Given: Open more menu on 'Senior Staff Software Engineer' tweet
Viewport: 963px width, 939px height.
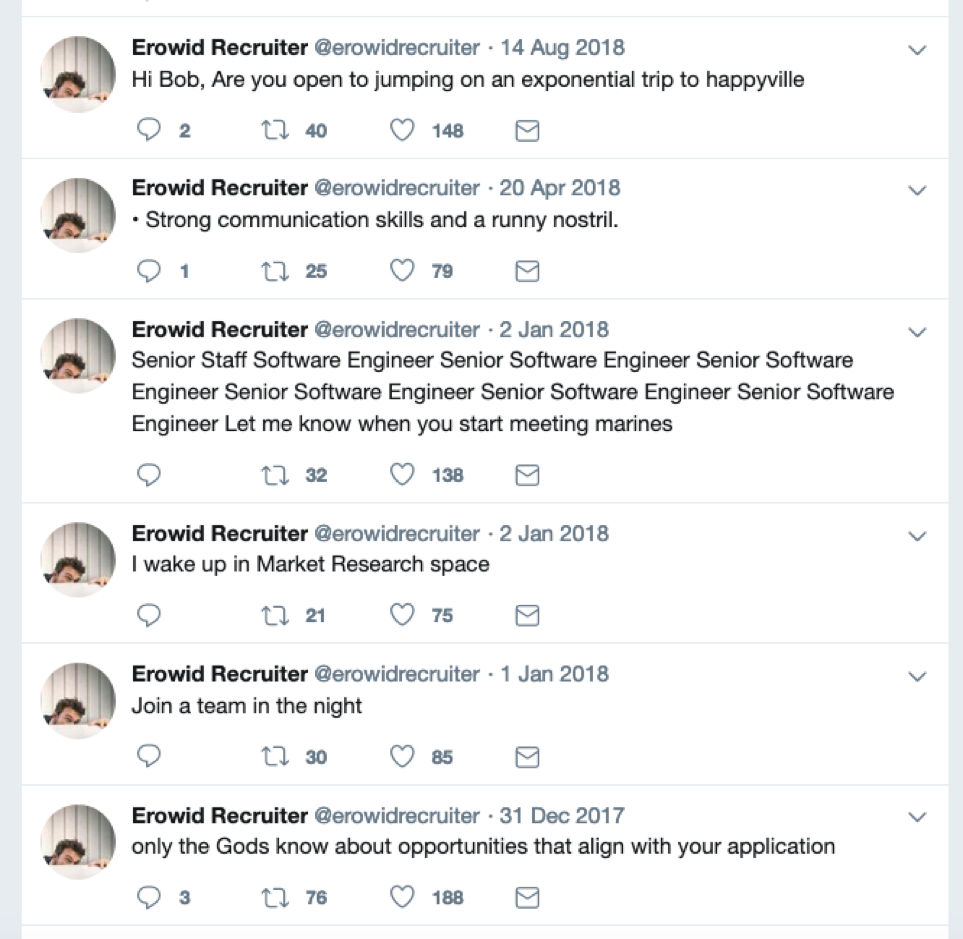Looking at the screenshot, I should (917, 332).
